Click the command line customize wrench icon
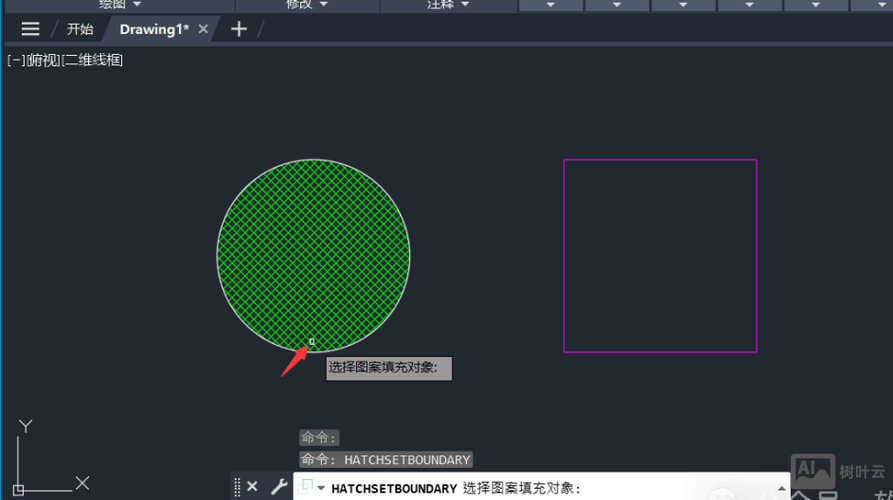 (279, 486)
